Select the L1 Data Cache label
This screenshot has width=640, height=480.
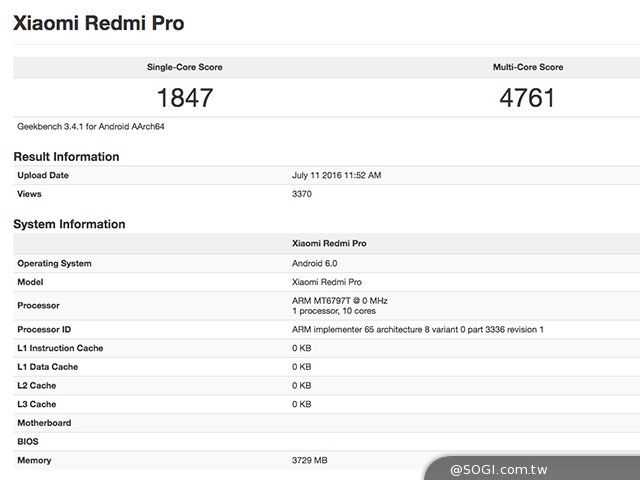point(47,367)
